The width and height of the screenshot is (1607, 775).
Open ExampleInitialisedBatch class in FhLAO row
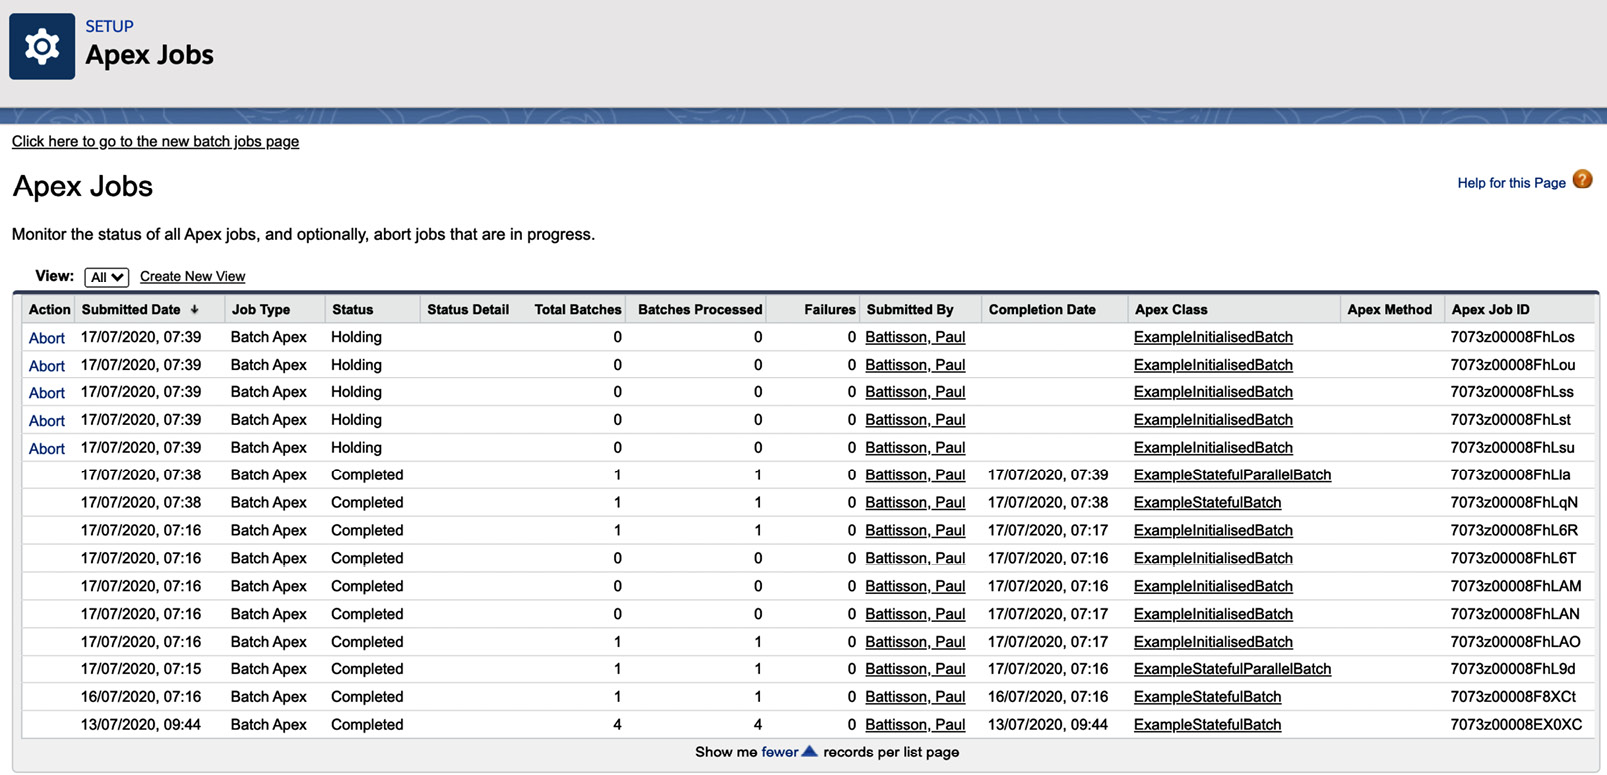coord(1213,642)
